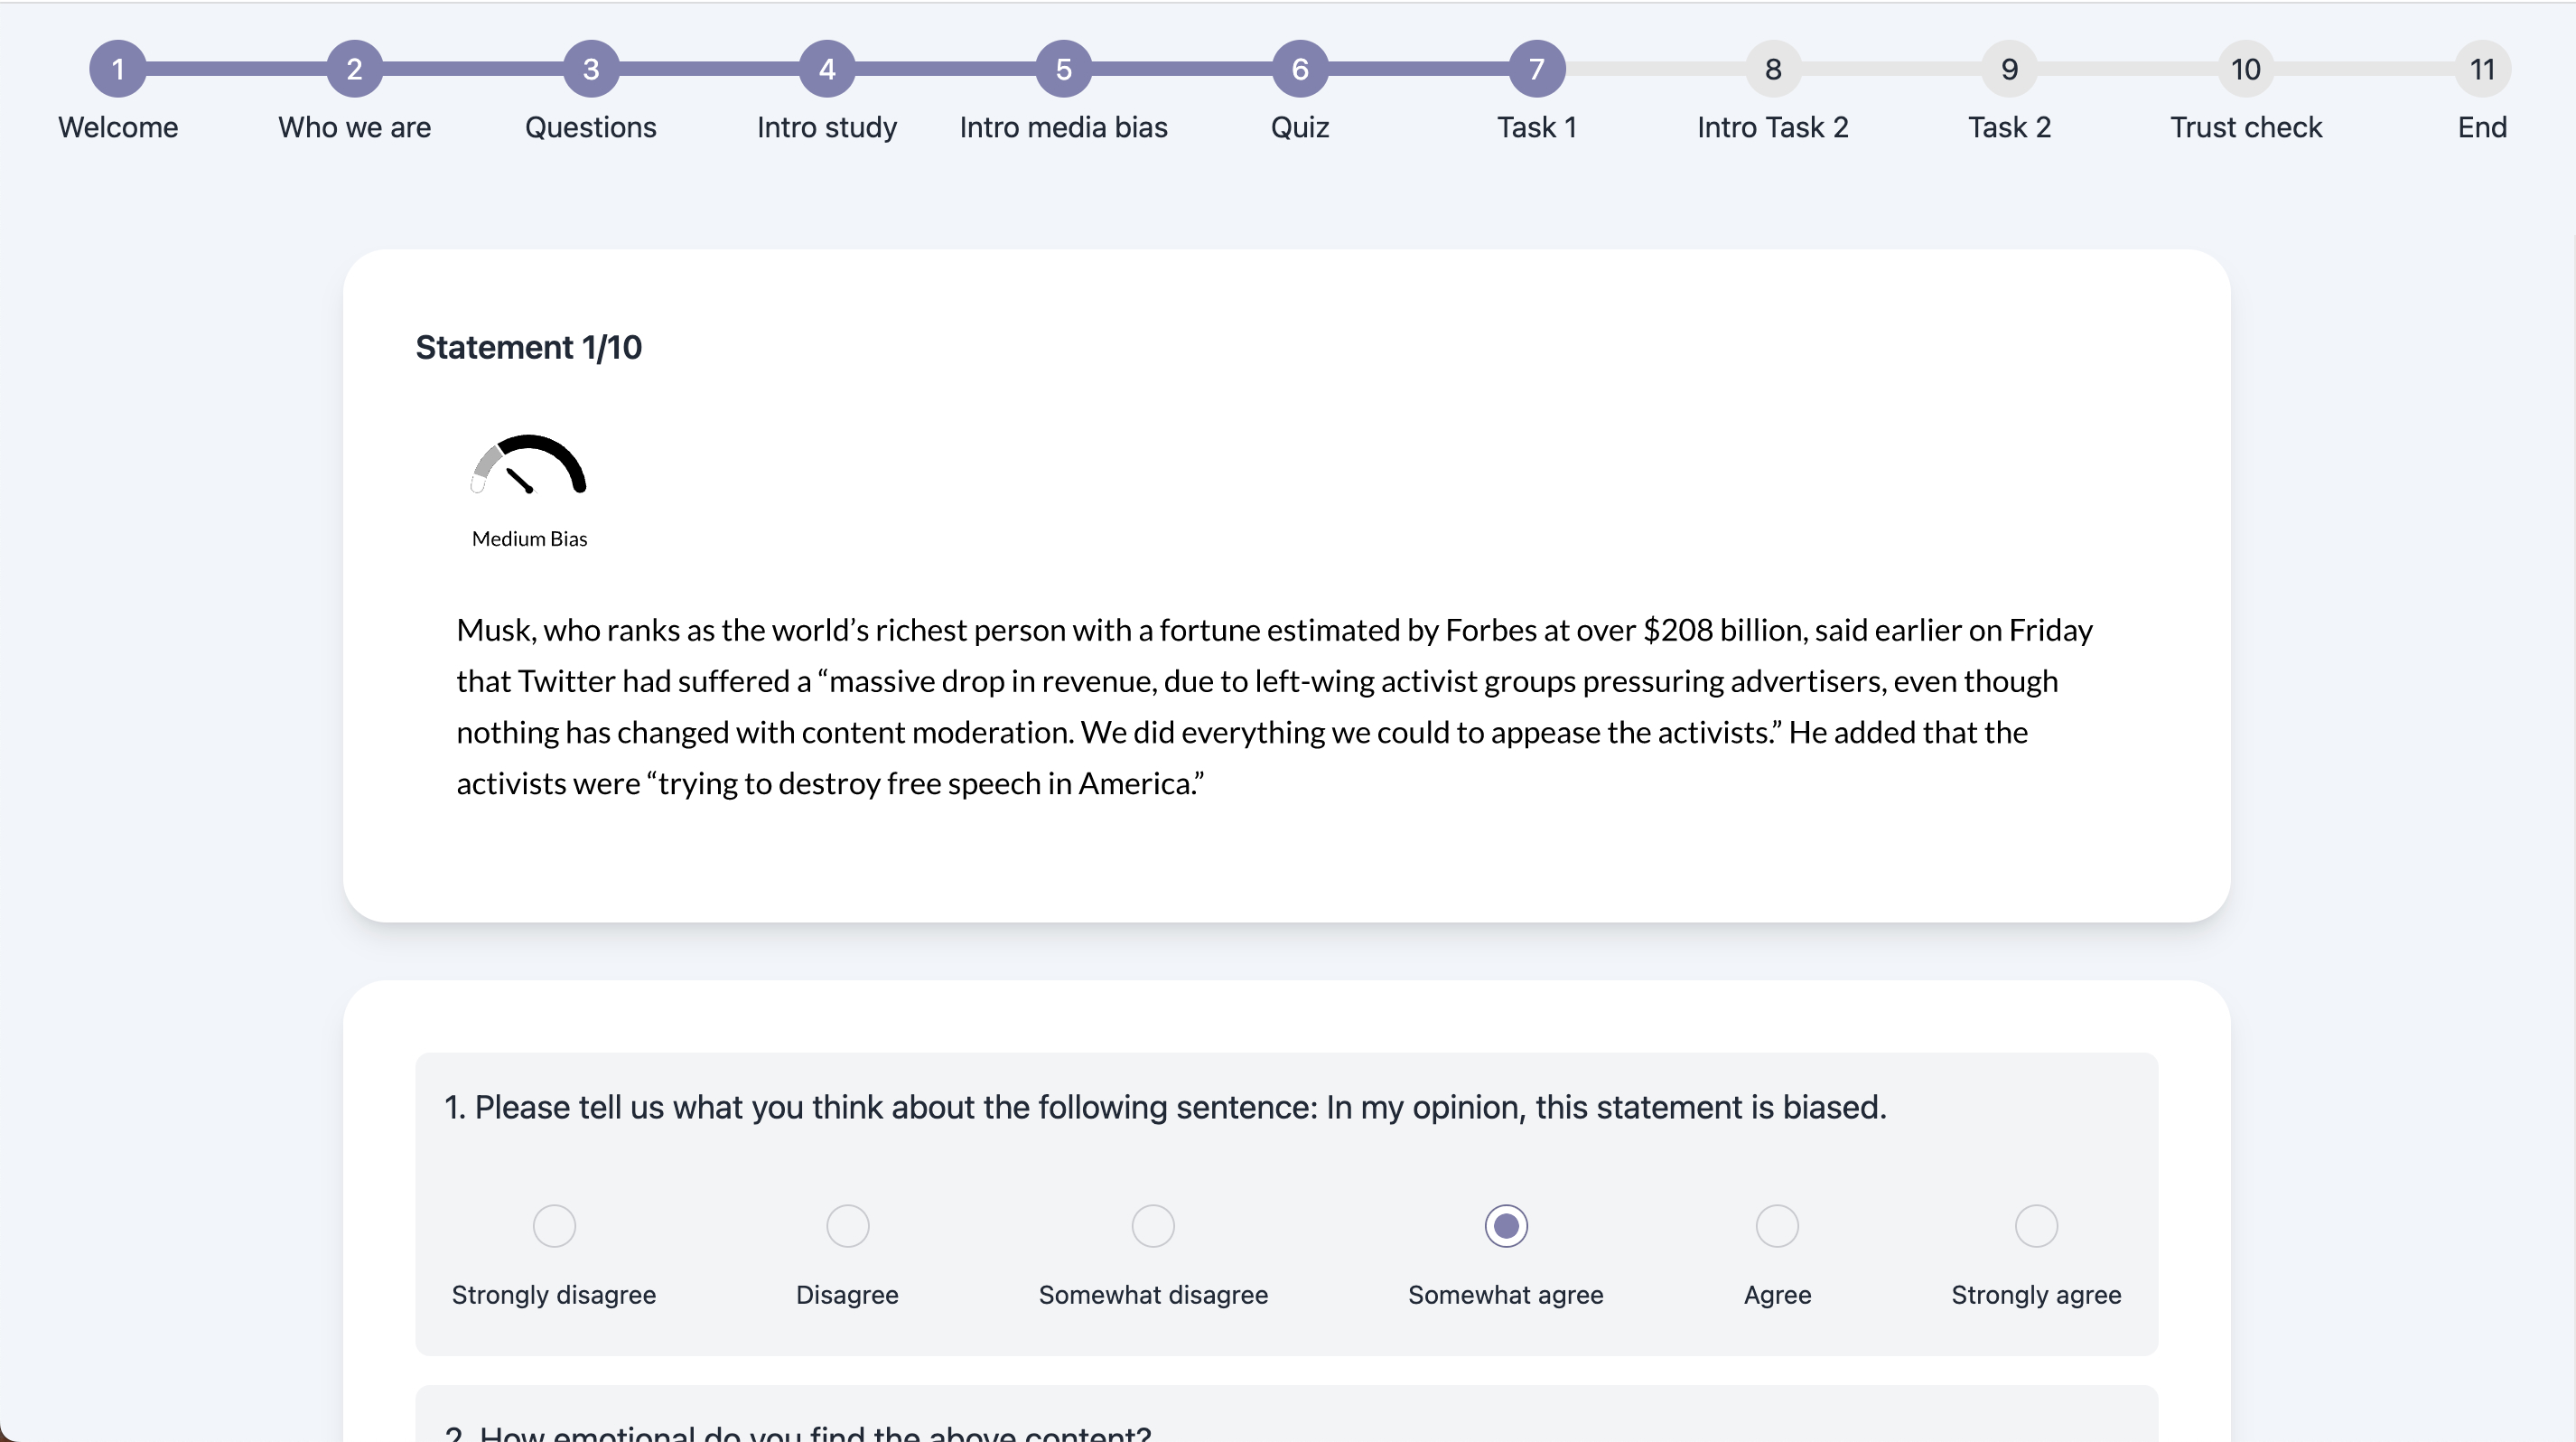Click the Who we are step label
2576x1442 pixels.
pyautogui.click(x=354, y=128)
